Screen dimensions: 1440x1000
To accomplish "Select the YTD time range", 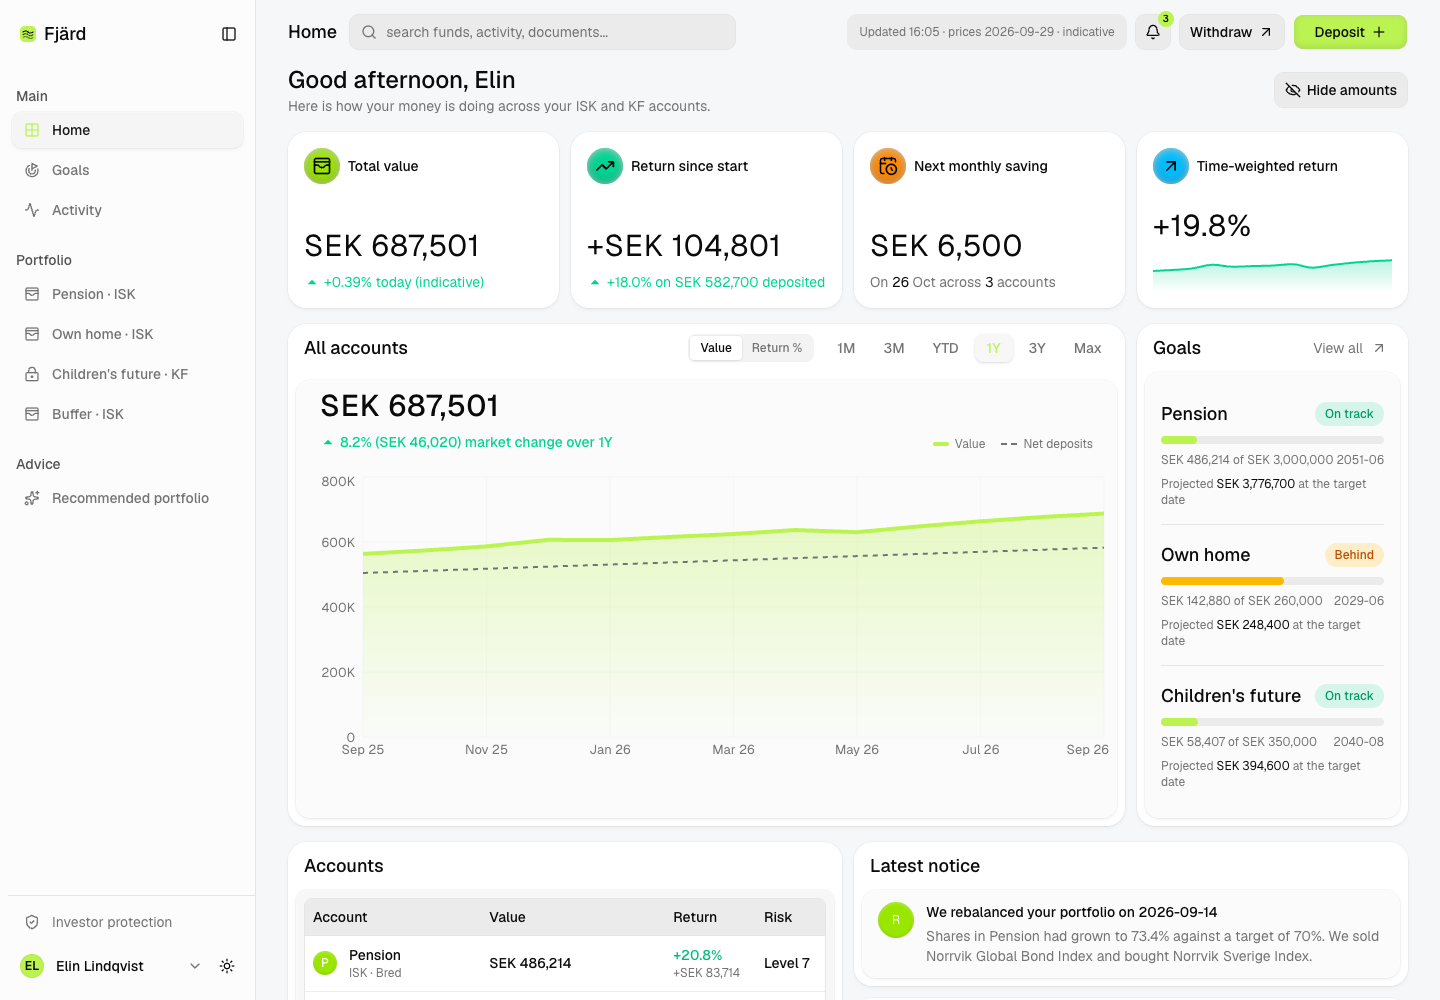I will pyautogui.click(x=945, y=348).
